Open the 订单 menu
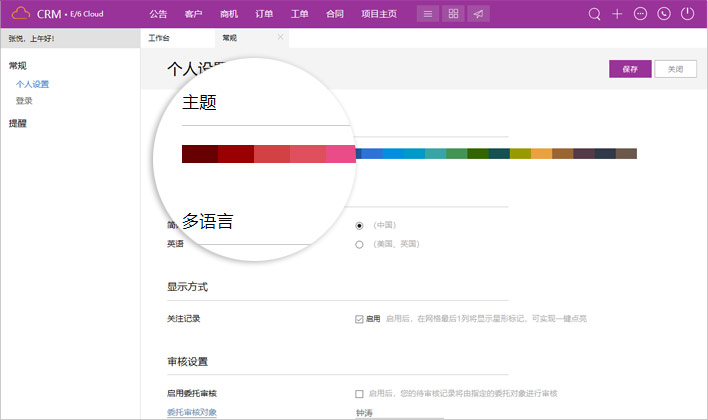The height and width of the screenshot is (420, 708). click(x=264, y=14)
